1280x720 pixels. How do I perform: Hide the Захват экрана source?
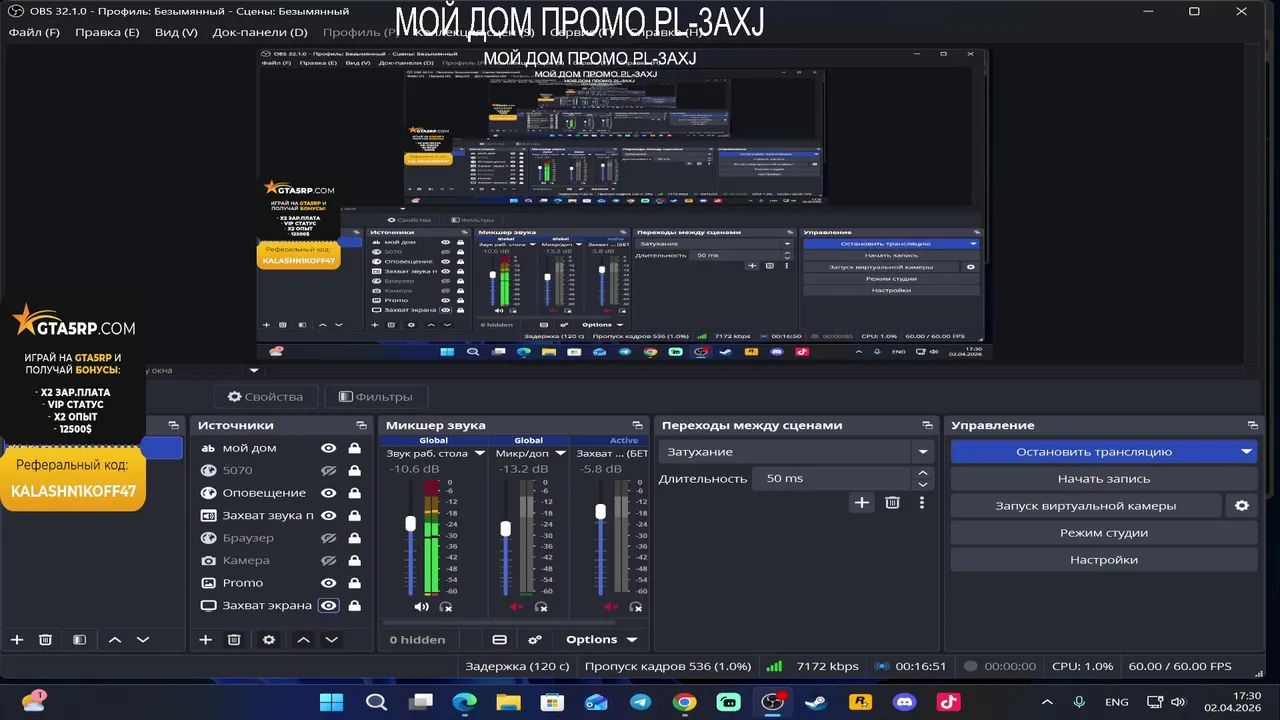pyautogui.click(x=328, y=606)
